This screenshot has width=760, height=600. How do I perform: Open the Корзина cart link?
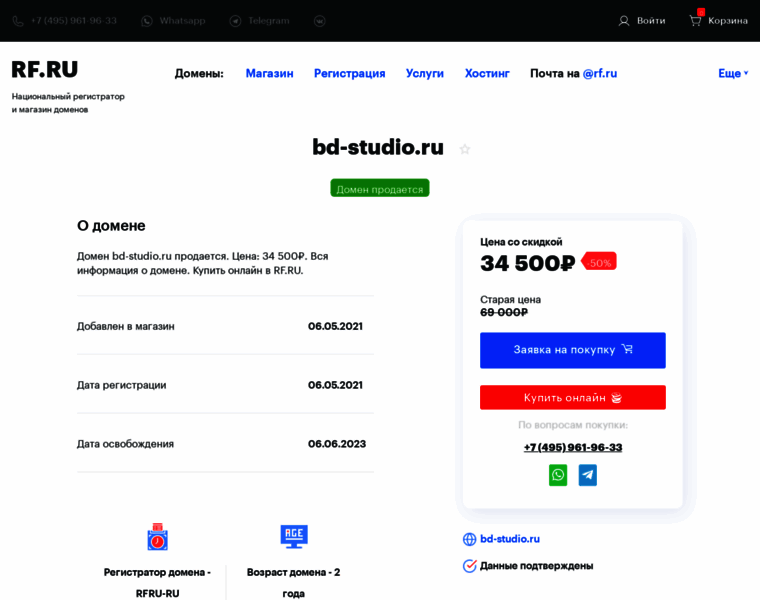pyautogui.click(x=728, y=21)
